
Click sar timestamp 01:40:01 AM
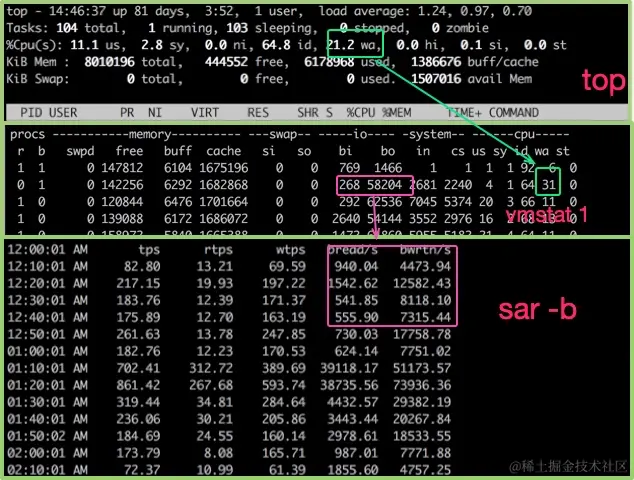pyautogui.click(x=48, y=419)
